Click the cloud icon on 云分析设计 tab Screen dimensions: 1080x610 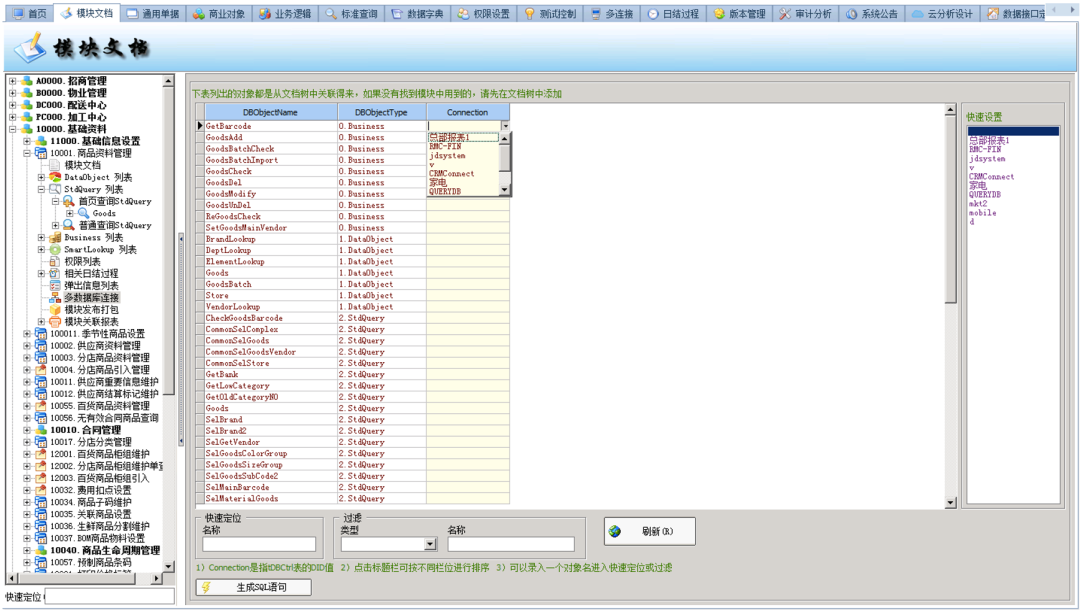pyautogui.click(x=917, y=14)
